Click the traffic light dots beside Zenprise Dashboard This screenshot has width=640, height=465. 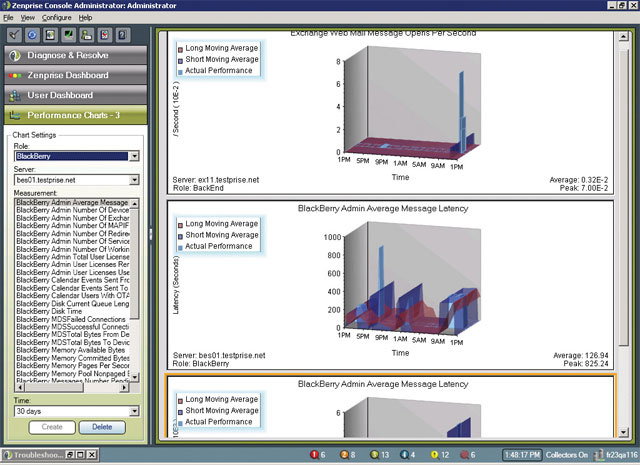(x=15, y=76)
